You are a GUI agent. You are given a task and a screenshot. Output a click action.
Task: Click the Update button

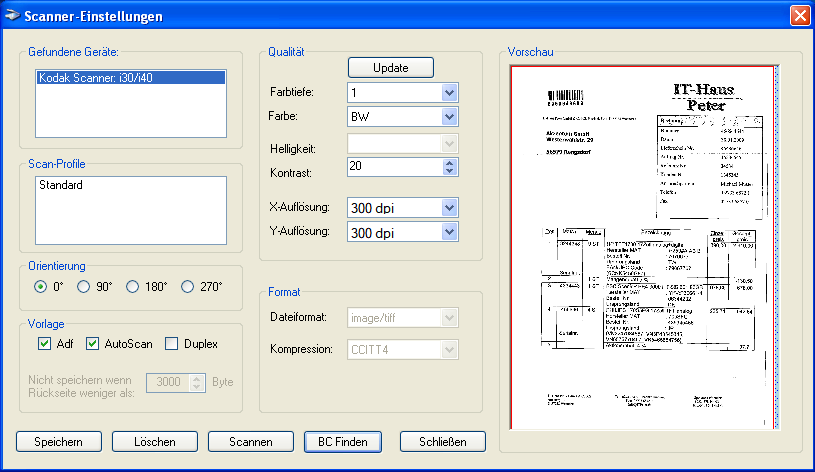coord(391,68)
